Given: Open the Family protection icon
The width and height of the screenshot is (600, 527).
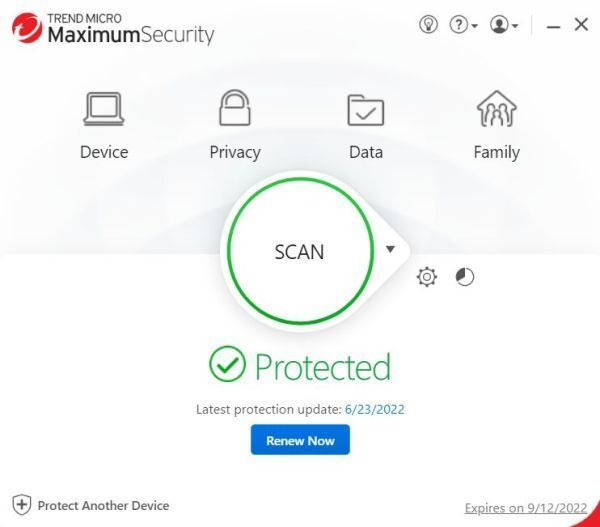Looking at the screenshot, I should point(496,108).
